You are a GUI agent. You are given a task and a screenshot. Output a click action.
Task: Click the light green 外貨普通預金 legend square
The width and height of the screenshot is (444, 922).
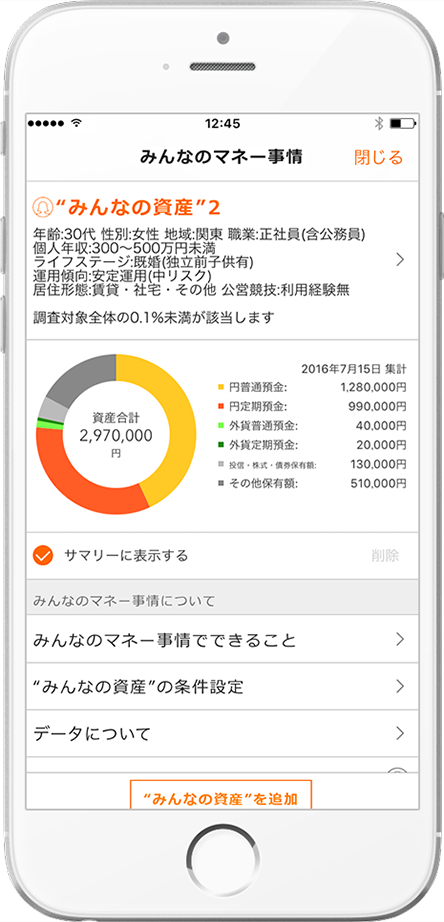(221, 426)
